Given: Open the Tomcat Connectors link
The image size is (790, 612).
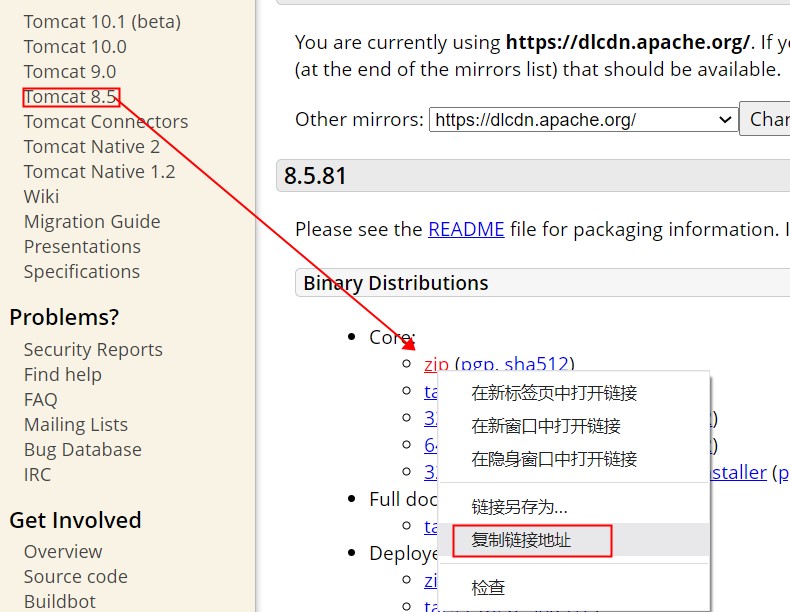Looking at the screenshot, I should (x=106, y=121).
